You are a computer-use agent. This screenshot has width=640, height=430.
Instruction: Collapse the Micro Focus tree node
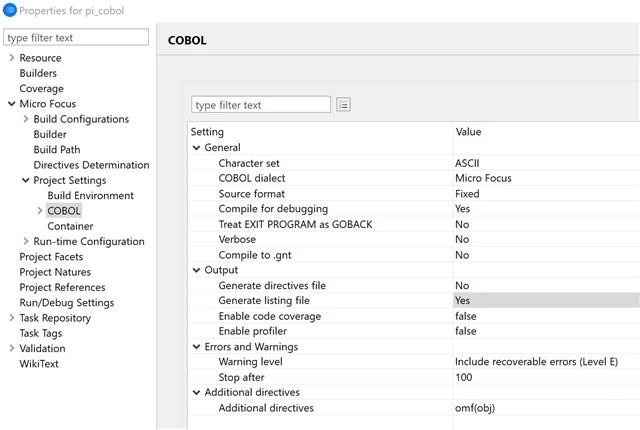click(11, 104)
